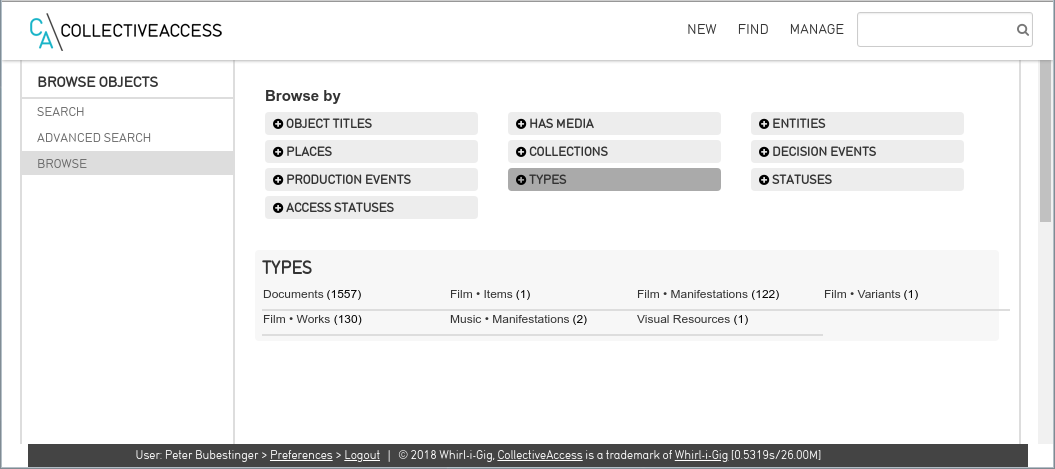The height and width of the screenshot is (469, 1055).
Task: Expand the Collections browse facet
Action: pos(568,152)
